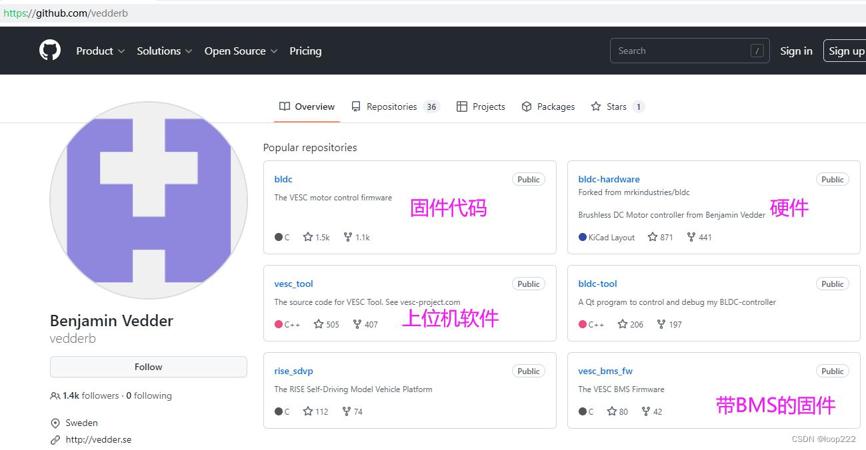The width and height of the screenshot is (866, 450).
Task: Click the Repositories repo icon
Action: [356, 106]
